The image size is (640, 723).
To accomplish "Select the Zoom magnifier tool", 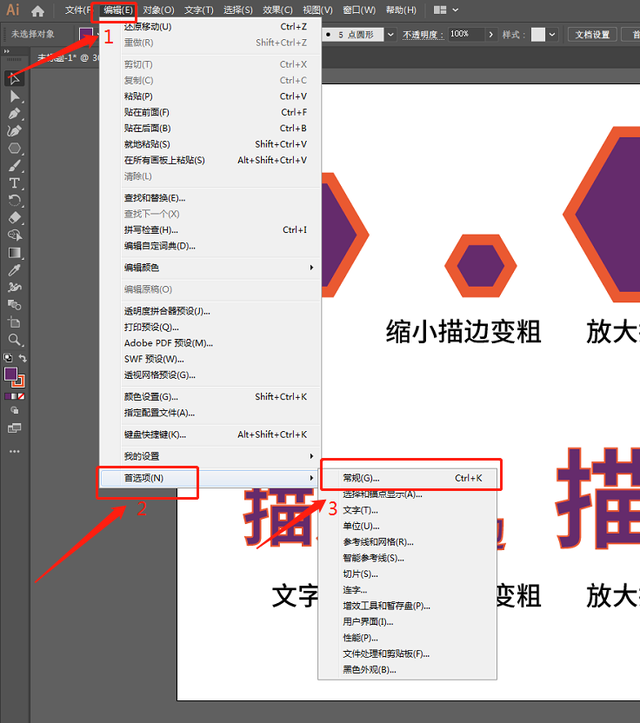I will click(x=14, y=340).
